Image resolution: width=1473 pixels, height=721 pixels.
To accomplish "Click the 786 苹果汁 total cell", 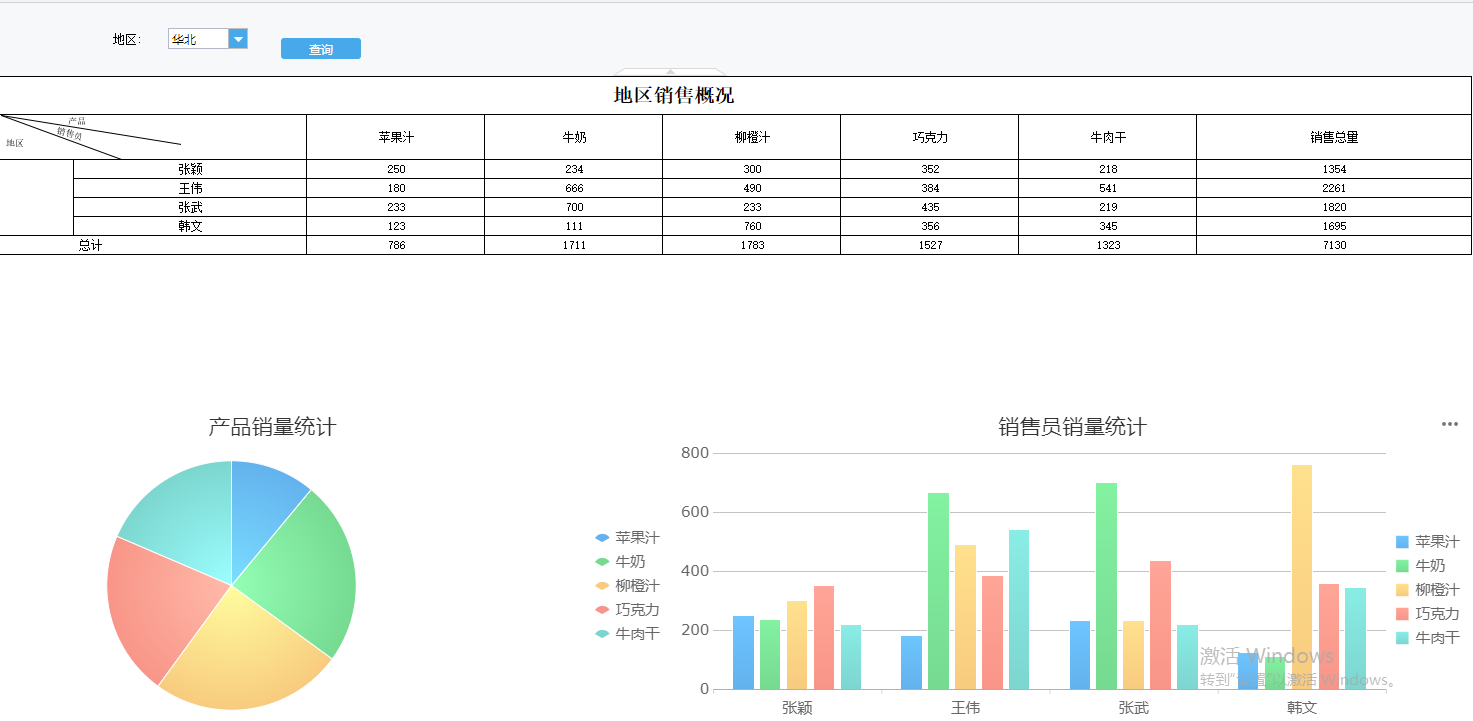I will (396, 245).
